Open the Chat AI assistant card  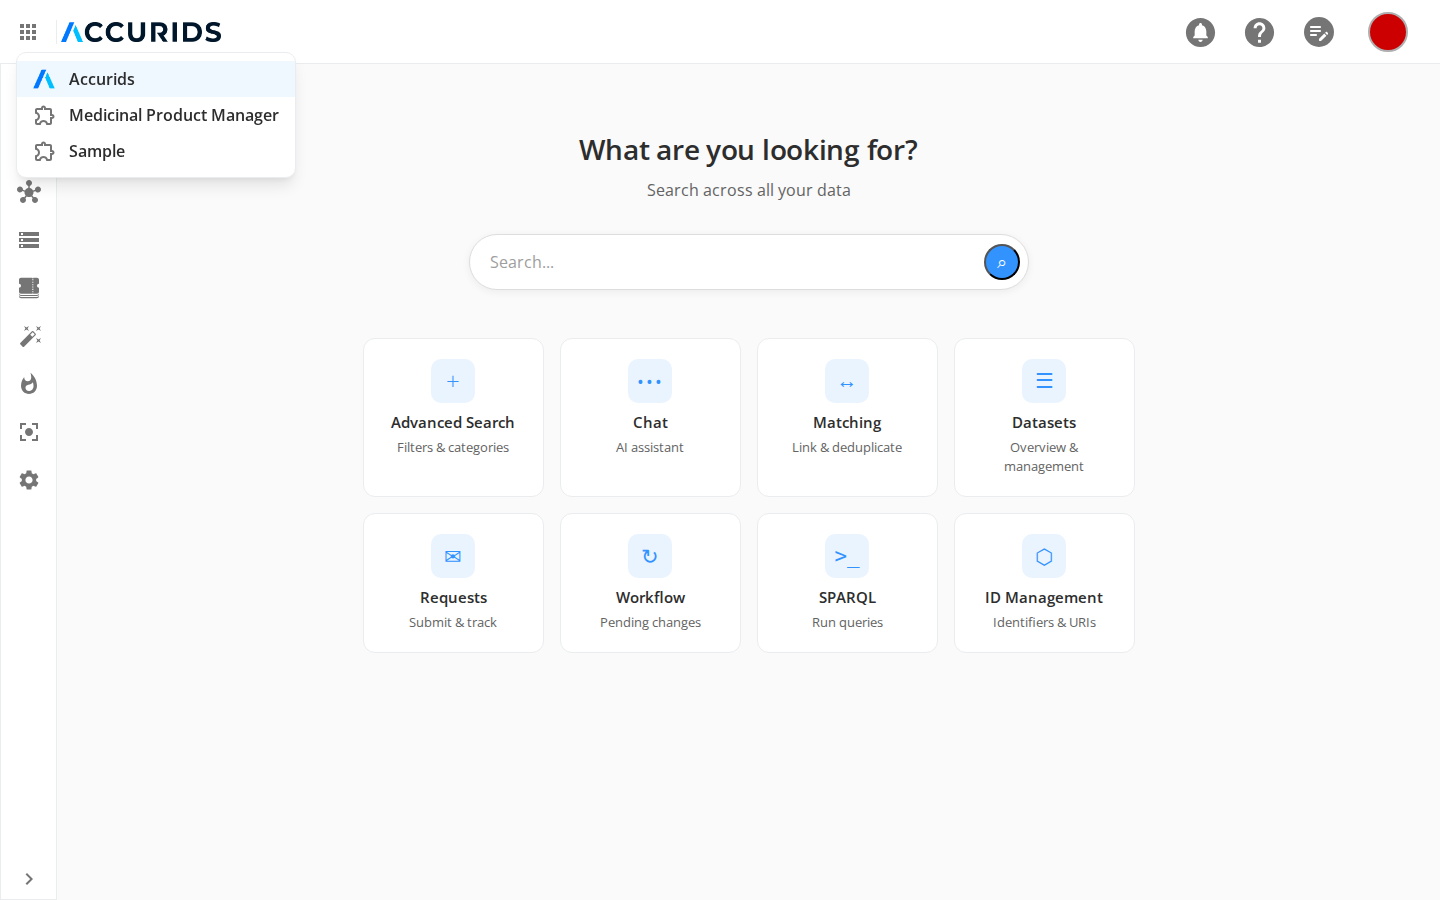[x=650, y=417]
